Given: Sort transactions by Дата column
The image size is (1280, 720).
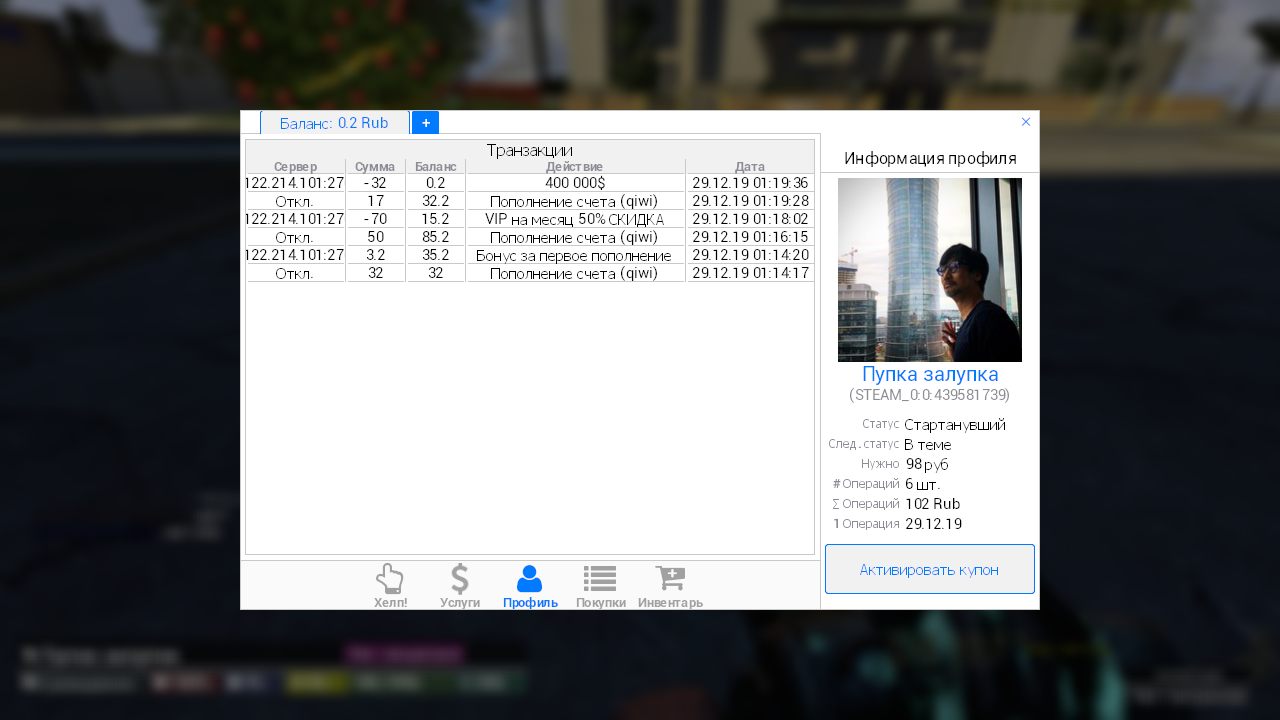Looking at the screenshot, I should (749, 167).
